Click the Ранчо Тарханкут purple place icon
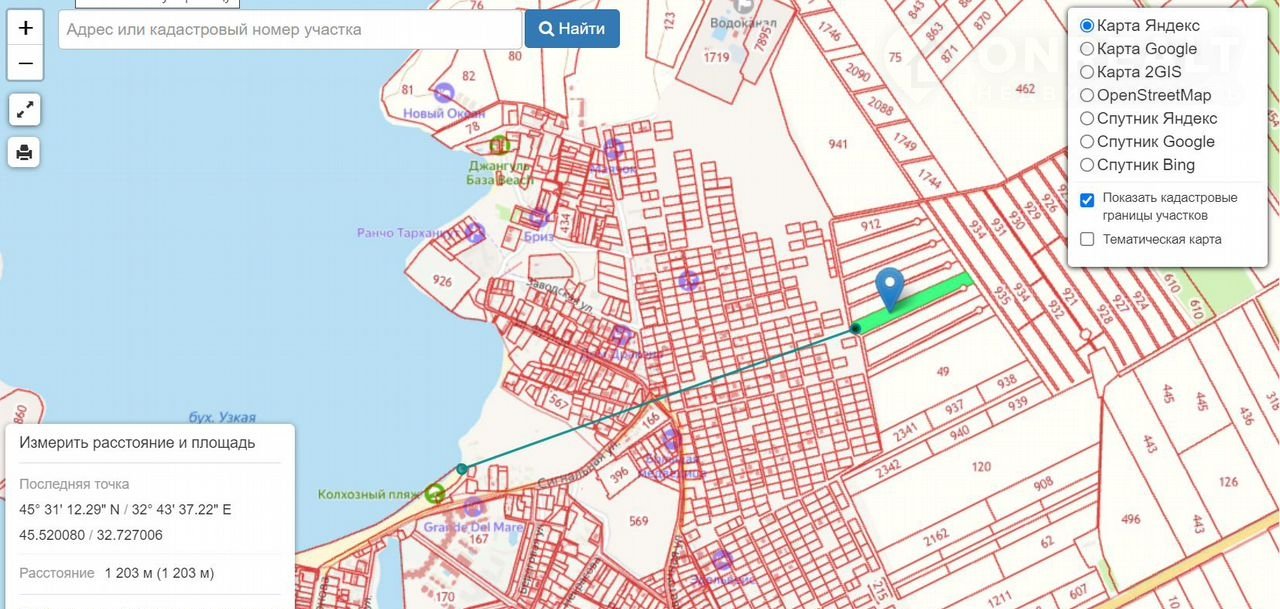Image resolution: width=1280 pixels, height=609 pixels. pos(475,233)
